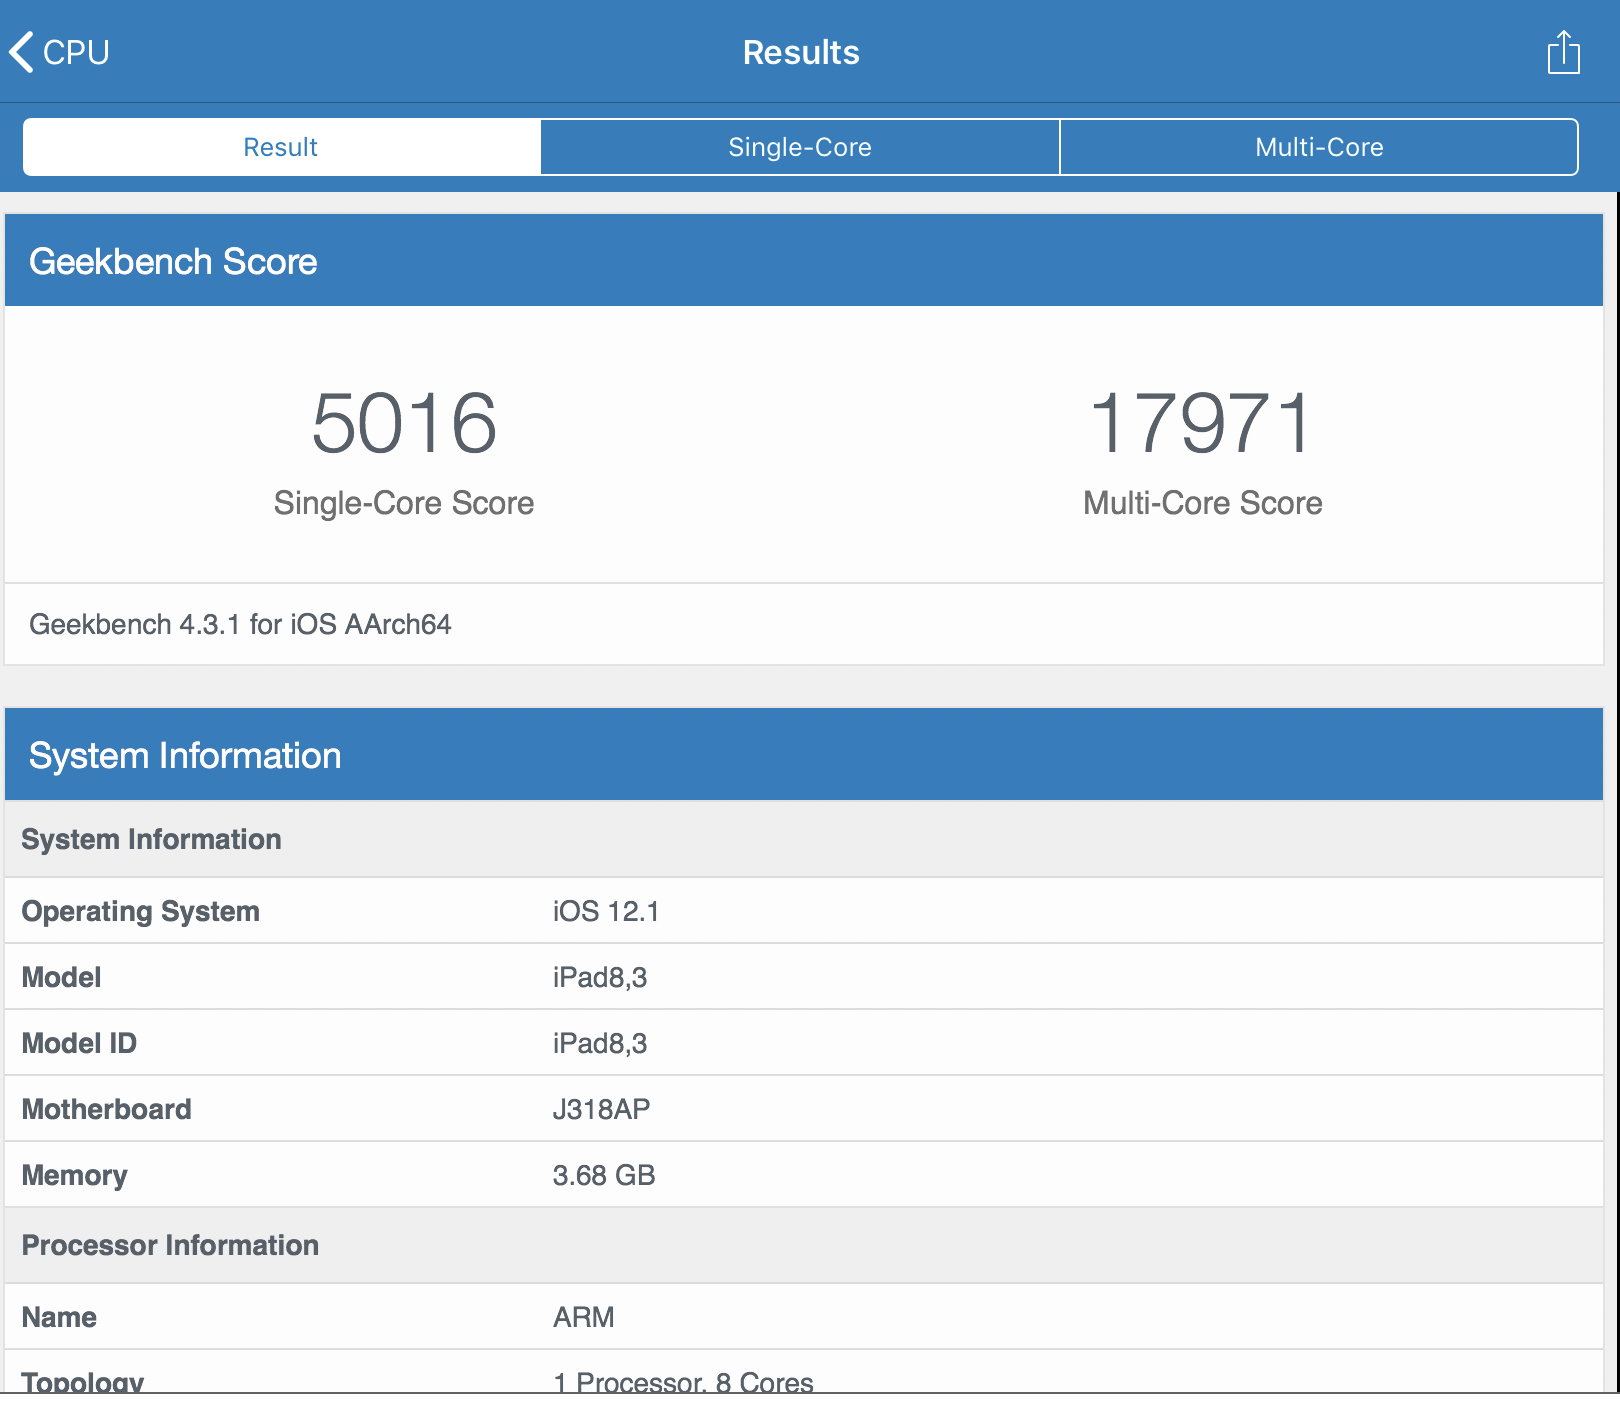
Task: Click the 'Model ID' label
Action: click(79, 1043)
